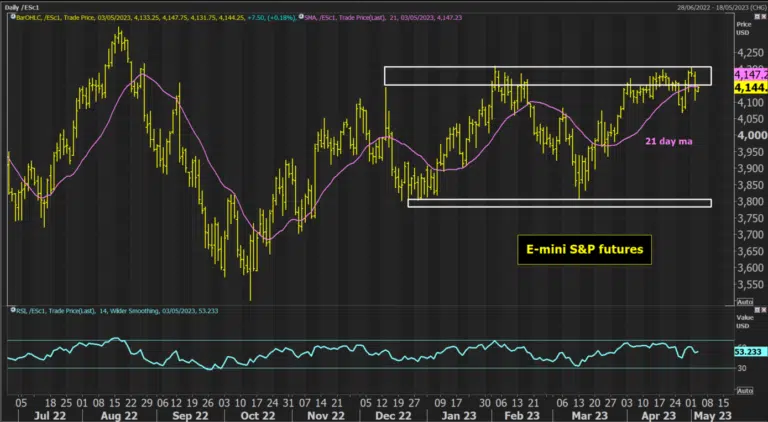Close the RSI indicator pane
The height and width of the screenshot is (422, 768).
pos(763,310)
